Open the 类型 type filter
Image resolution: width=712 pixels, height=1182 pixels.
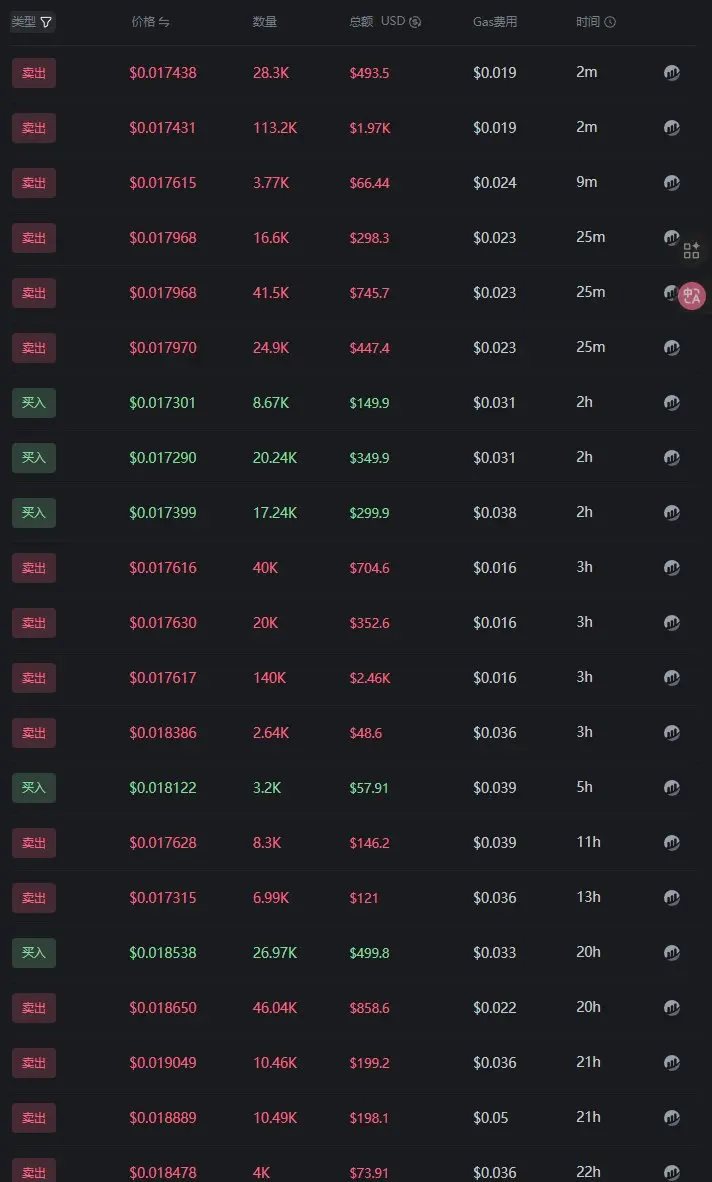[46, 22]
